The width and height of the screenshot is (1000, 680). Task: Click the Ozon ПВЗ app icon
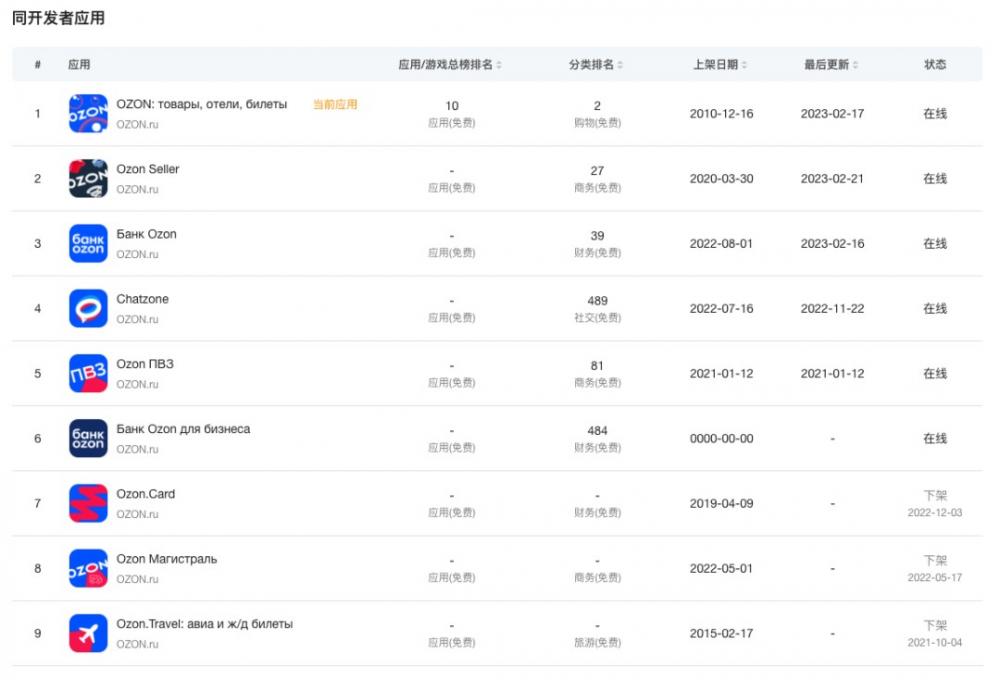(88, 374)
